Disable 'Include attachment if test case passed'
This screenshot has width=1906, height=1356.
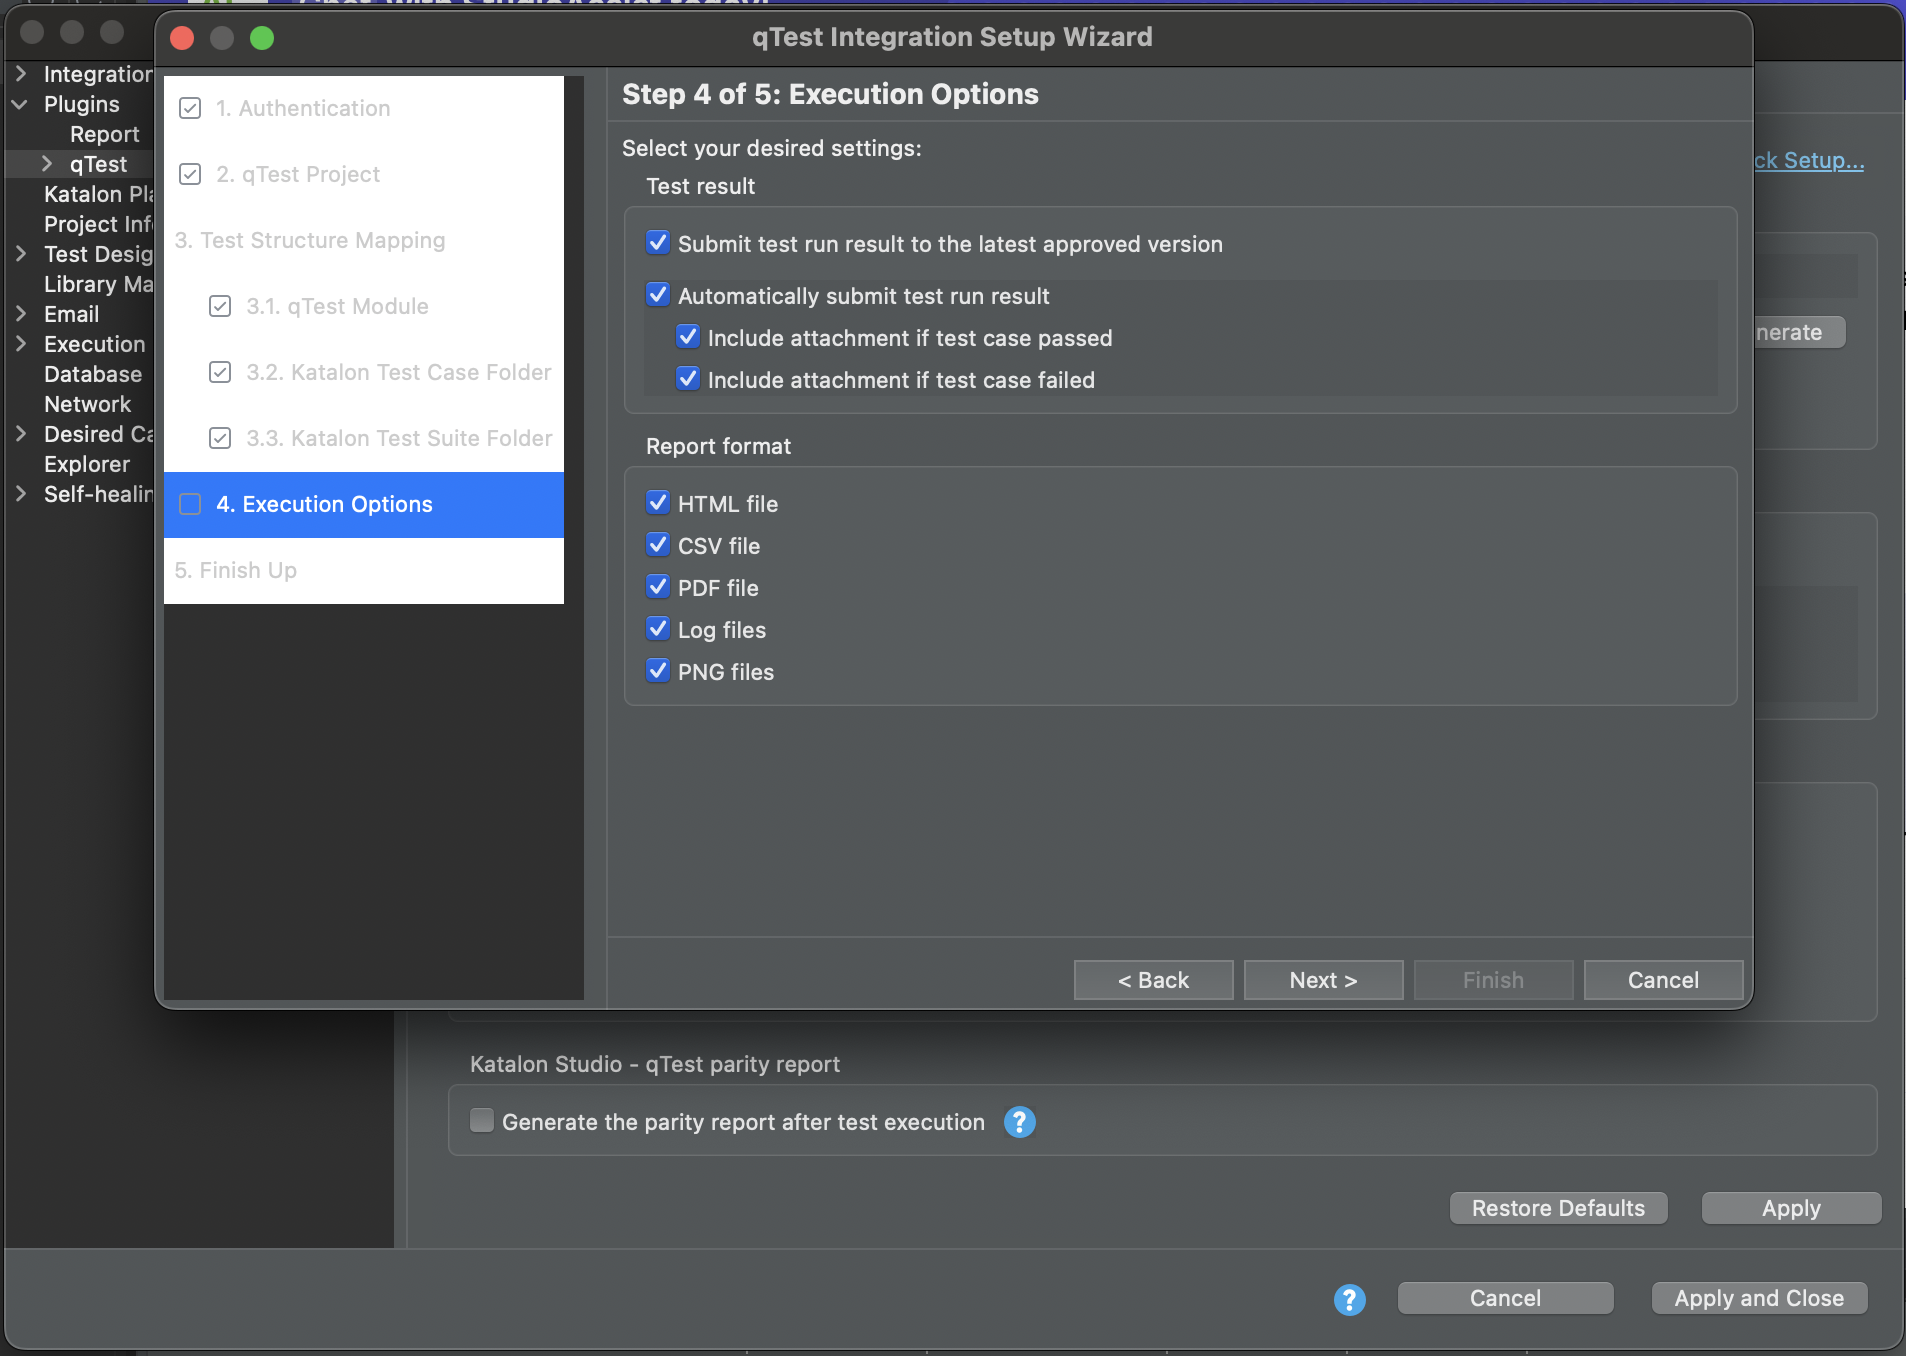(687, 337)
